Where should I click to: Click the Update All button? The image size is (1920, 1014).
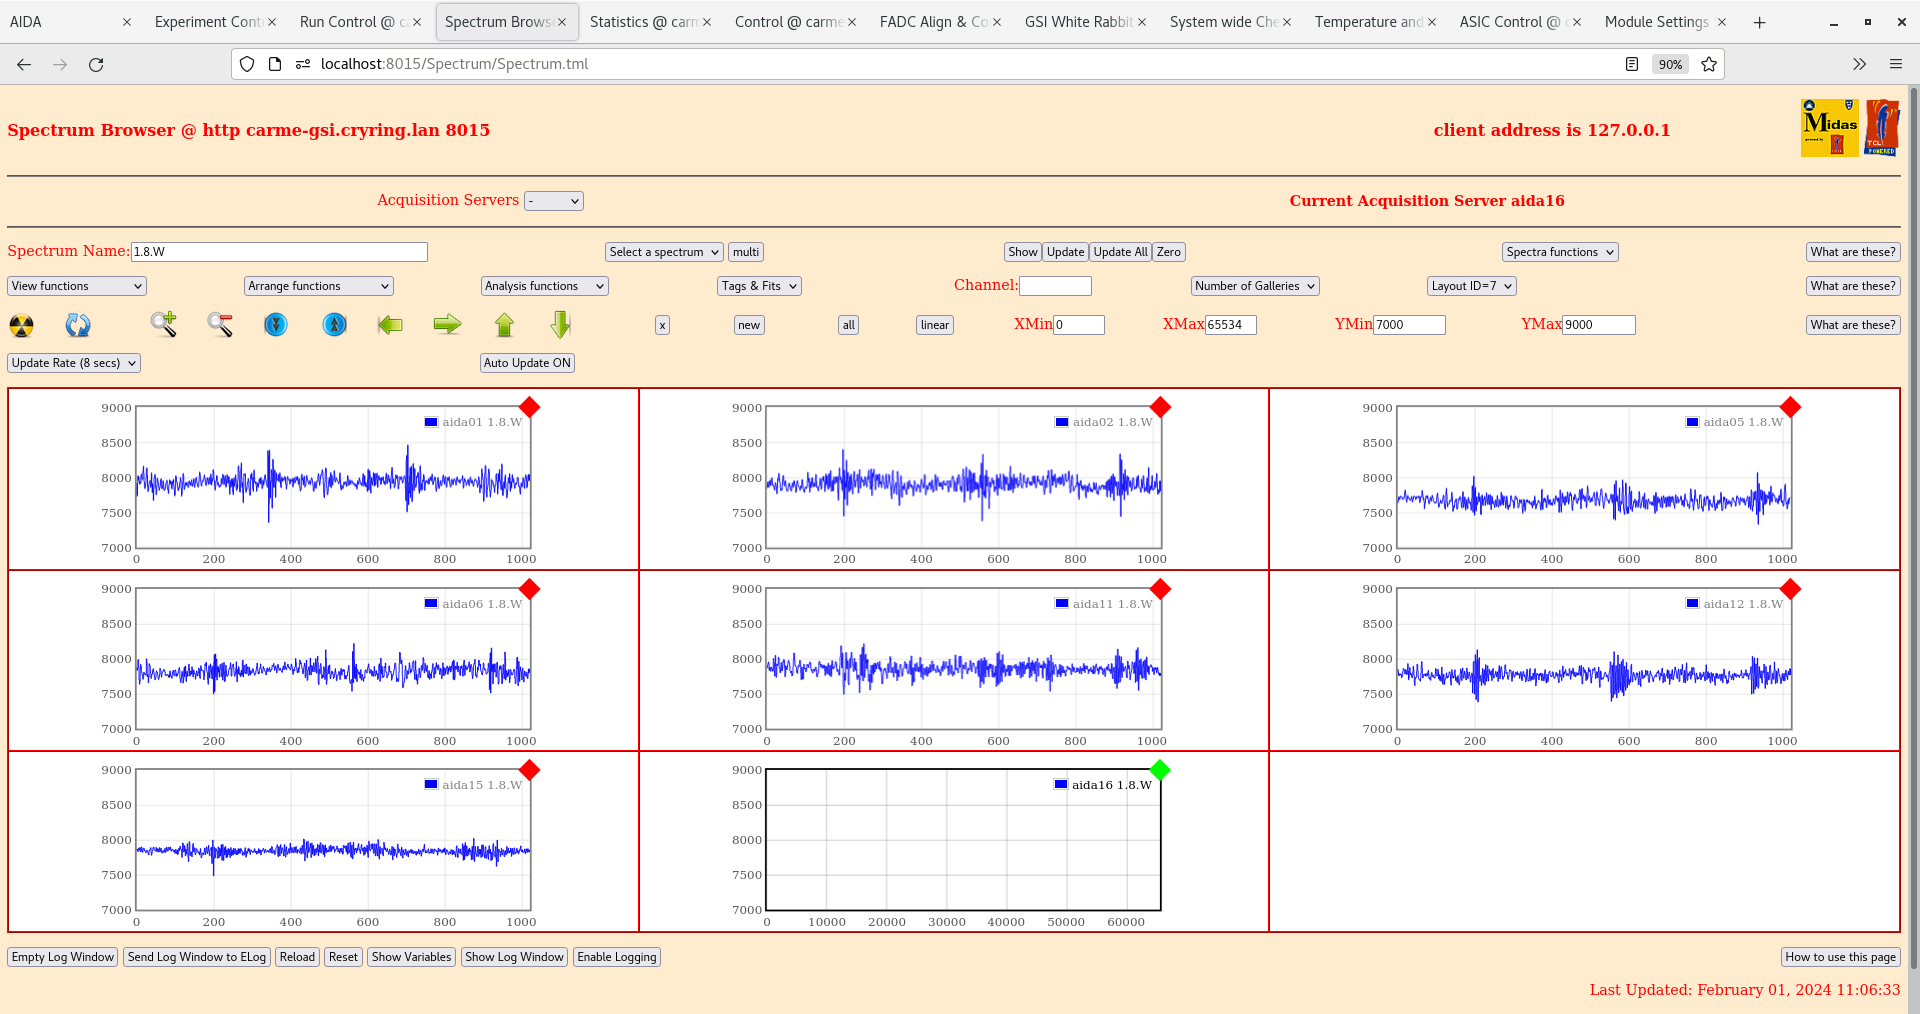pos(1119,251)
